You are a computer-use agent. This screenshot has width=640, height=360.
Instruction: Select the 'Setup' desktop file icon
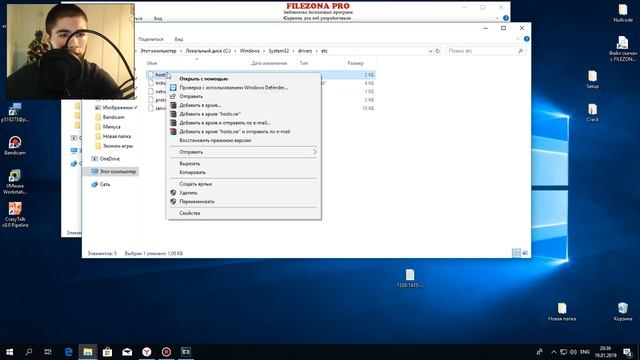593,79
